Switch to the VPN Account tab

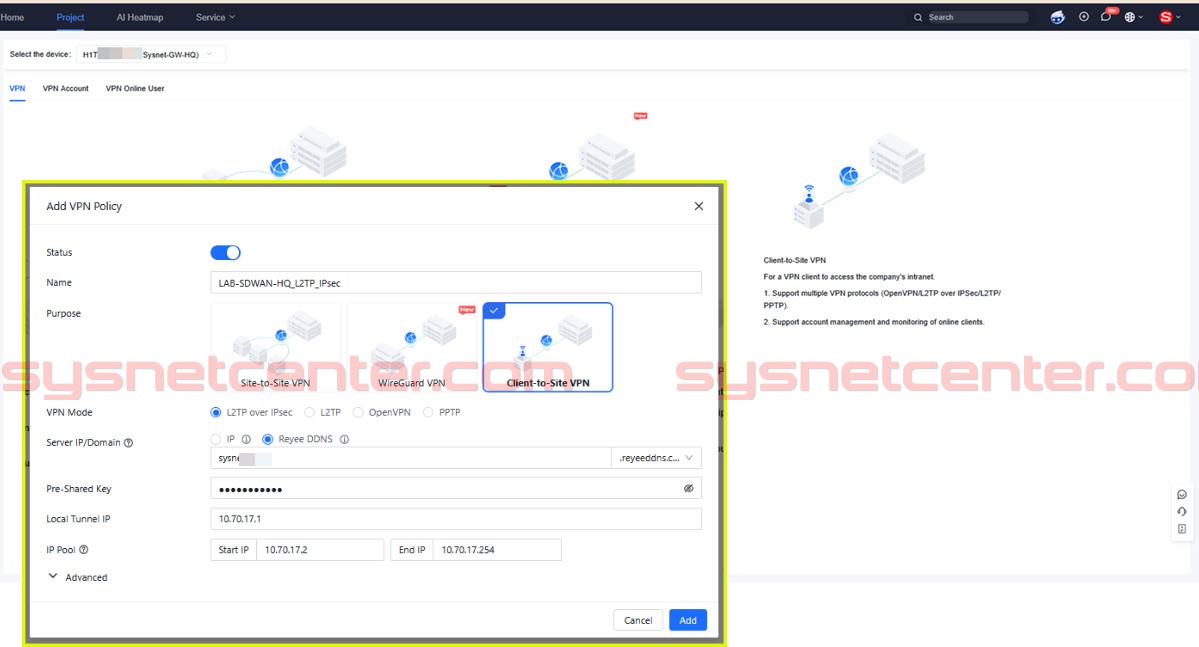tap(66, 88)
